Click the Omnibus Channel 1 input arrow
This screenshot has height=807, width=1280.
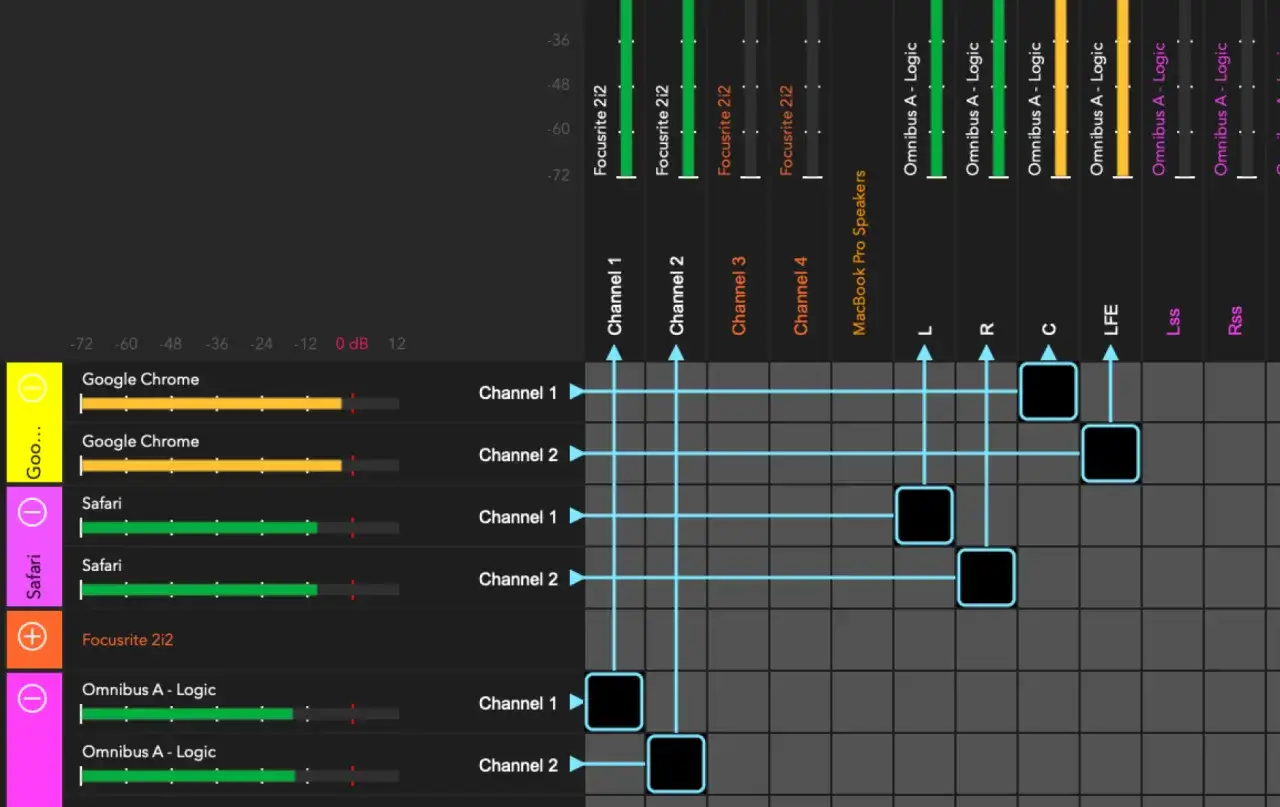point(576,702)
